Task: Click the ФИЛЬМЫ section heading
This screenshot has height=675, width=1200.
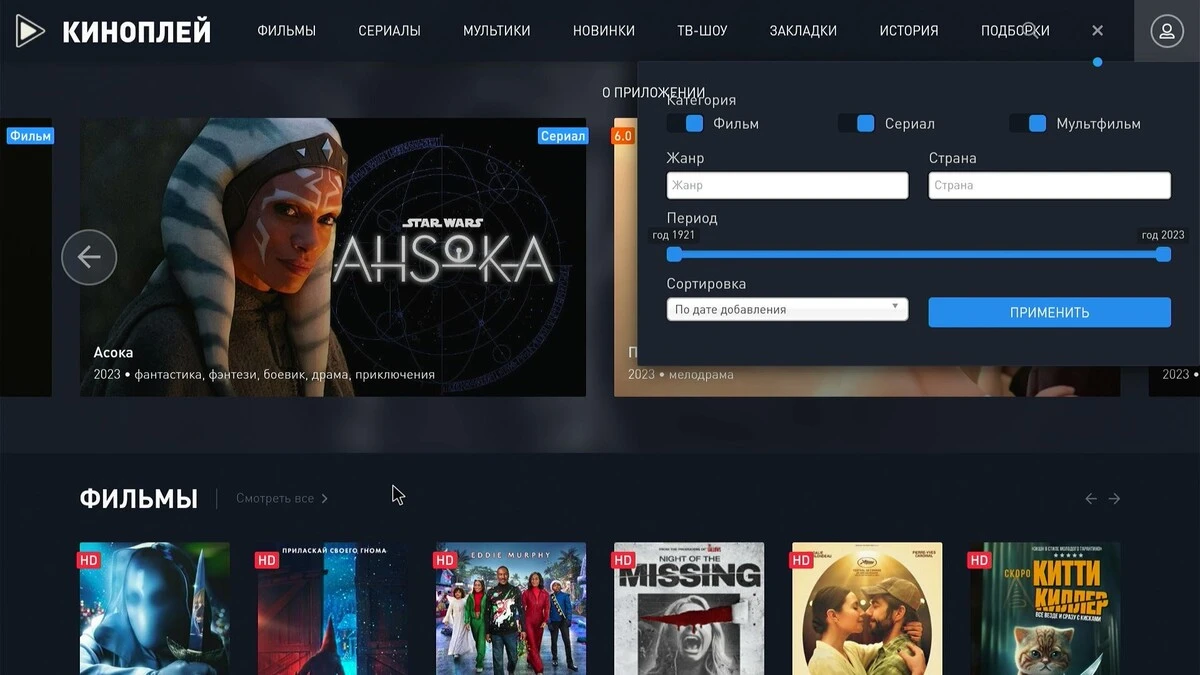Action: 138,498
